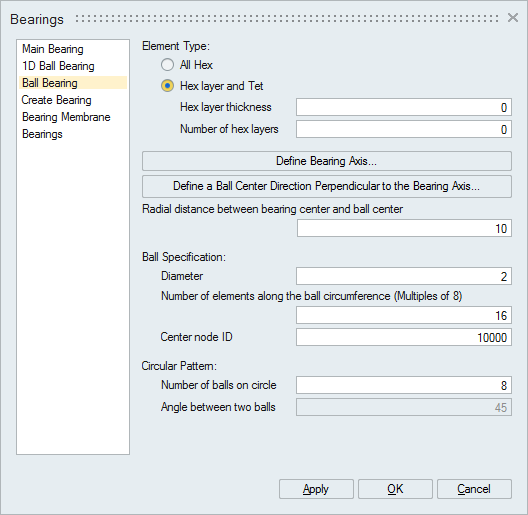Click Number of balls on circle field
Image resolution: width=528 pixels, height=515 pixels.
tap(404, 385)
